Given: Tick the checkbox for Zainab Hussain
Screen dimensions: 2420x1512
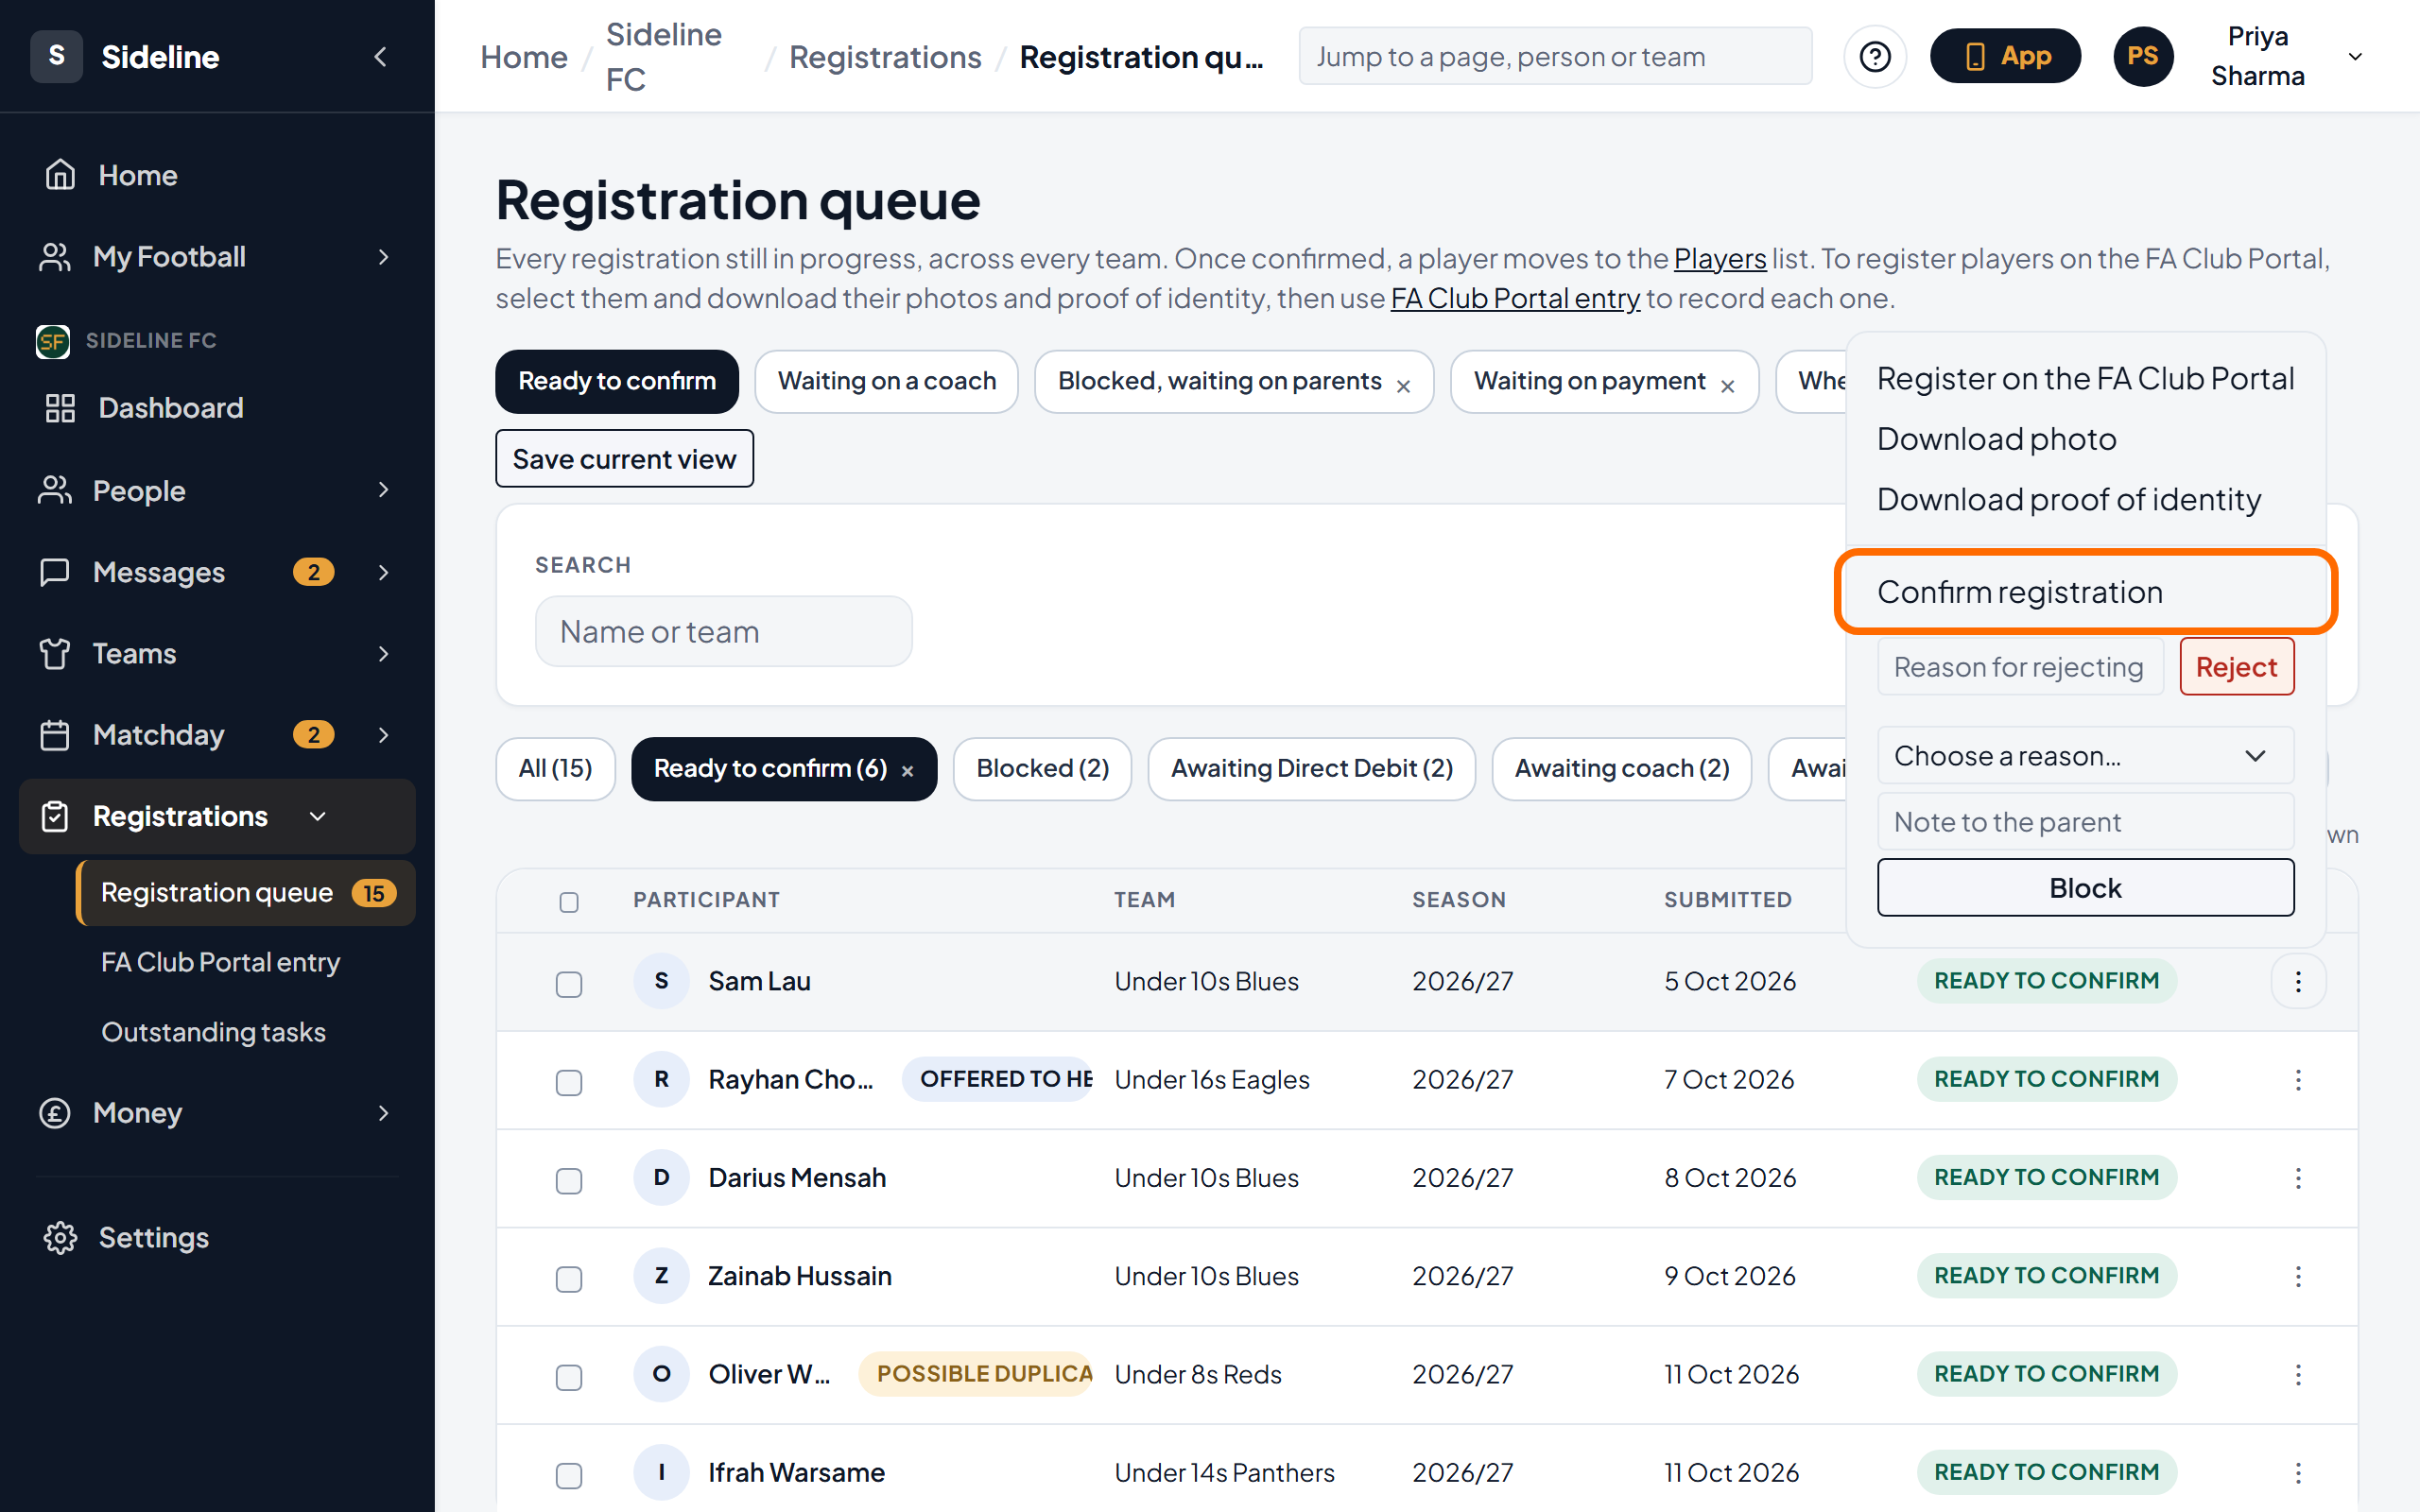Looking at the screenshot, I should [569, 1279].
